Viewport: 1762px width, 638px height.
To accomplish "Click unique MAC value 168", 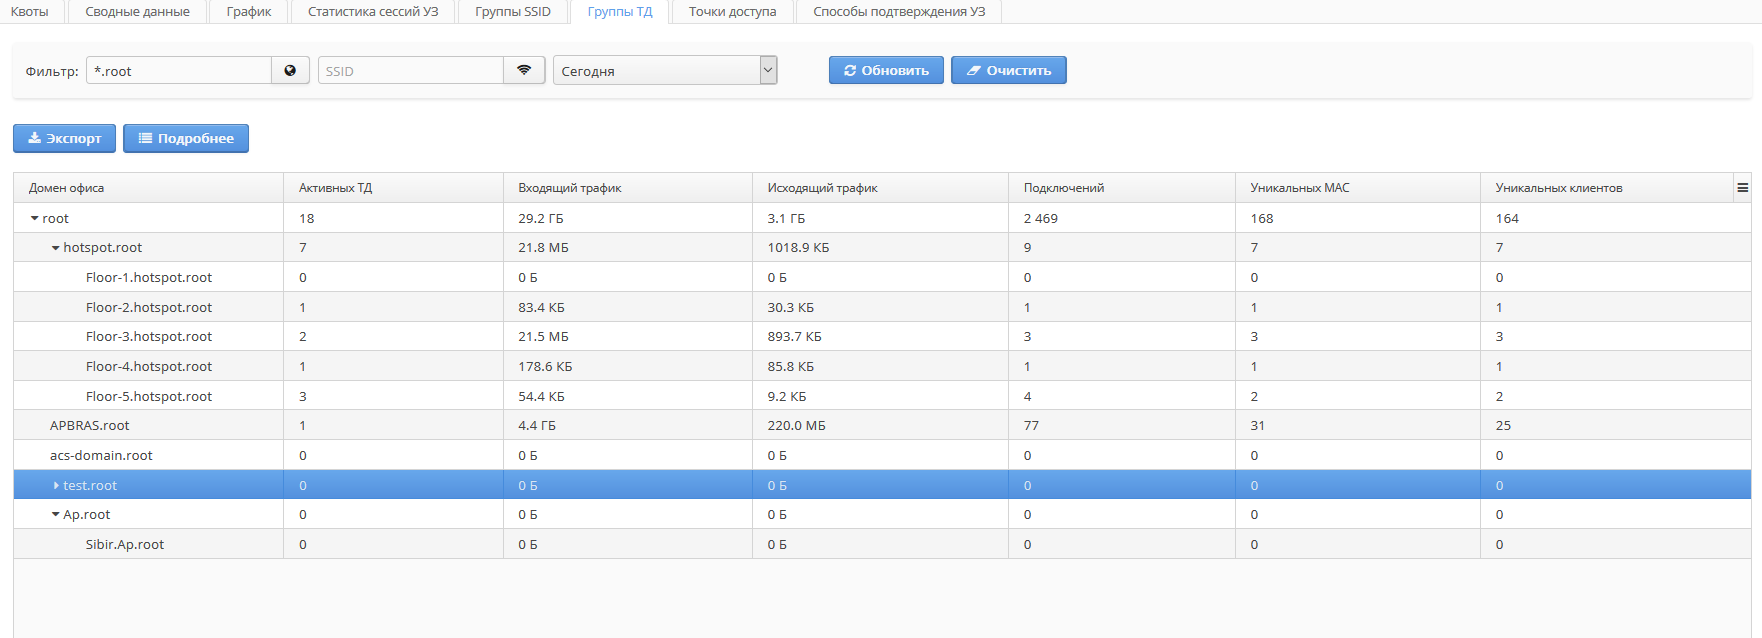I will pyautogui.click(x=1262, y=218).
